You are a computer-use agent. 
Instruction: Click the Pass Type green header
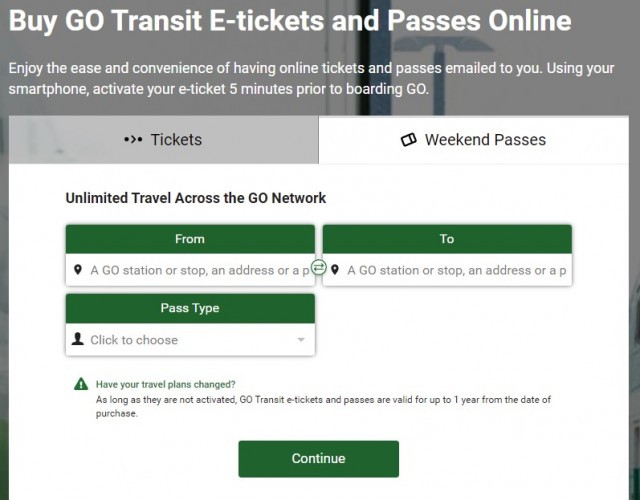pos(190,308)
